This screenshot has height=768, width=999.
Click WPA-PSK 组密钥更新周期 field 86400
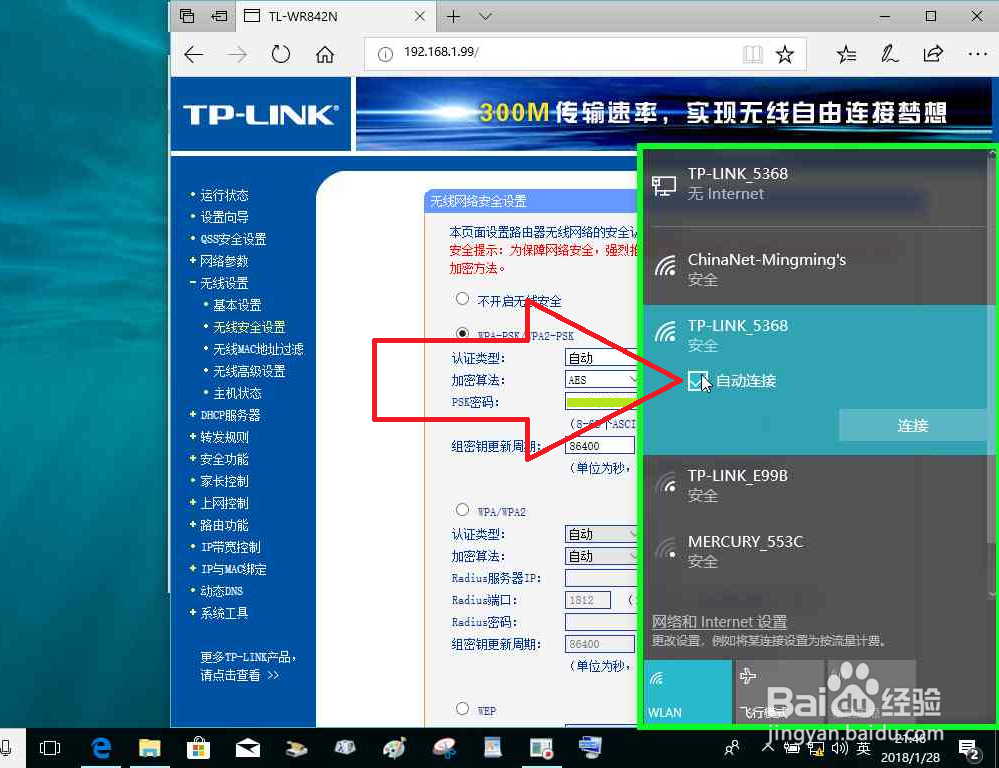coord(600,446)
